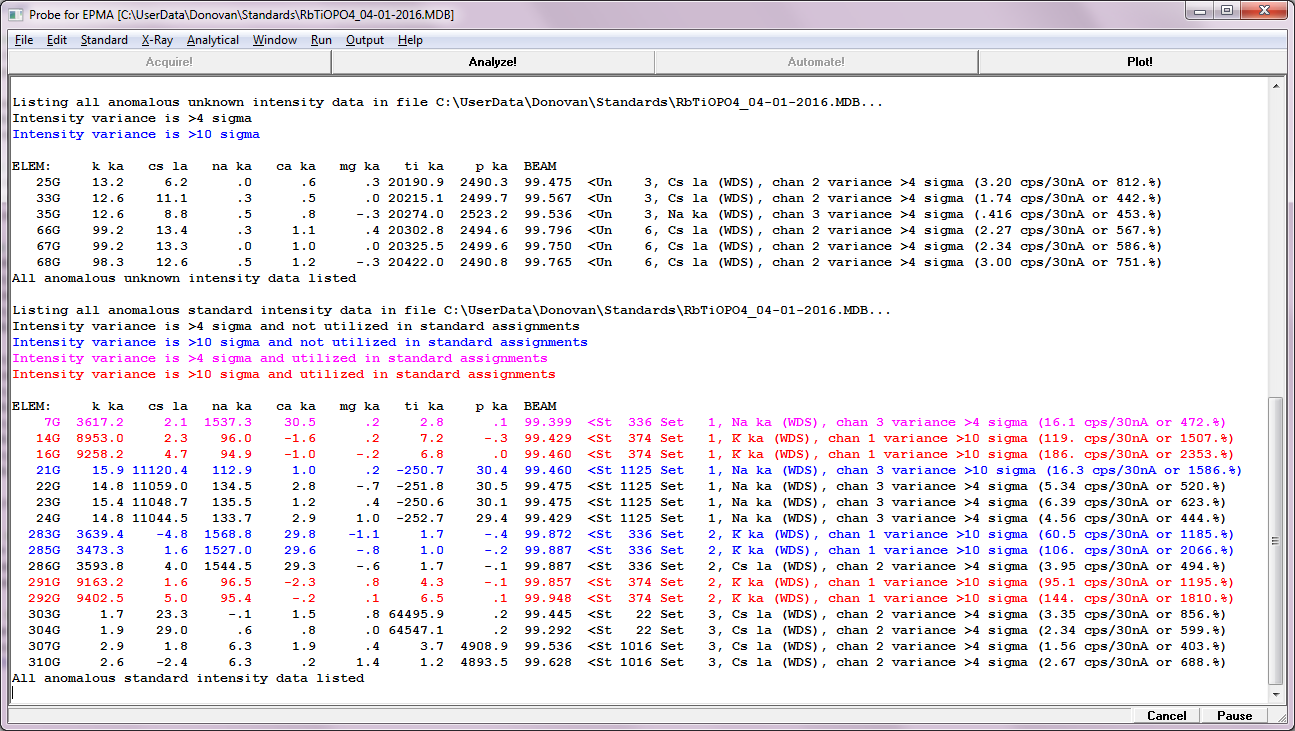Image resolution: width=1295 pixels, height=731 pixels.
Task: Show the Window menu
Action: coord(274,40)
